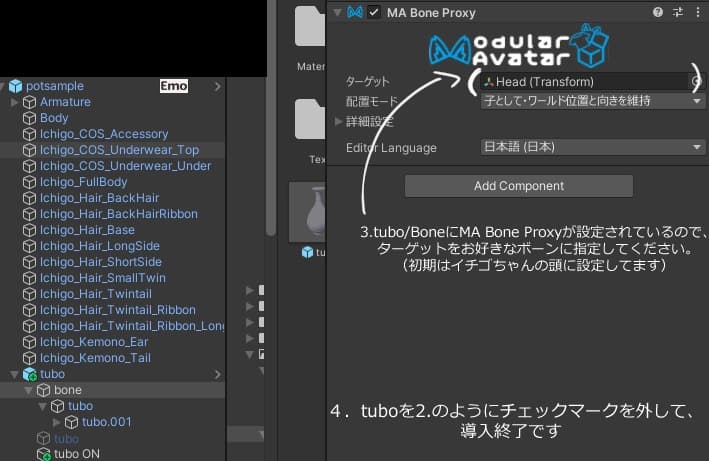Collapse the tubo prefab hierarchy node
The width and height of the screenshot is (709, 461).
coord(14,374)
